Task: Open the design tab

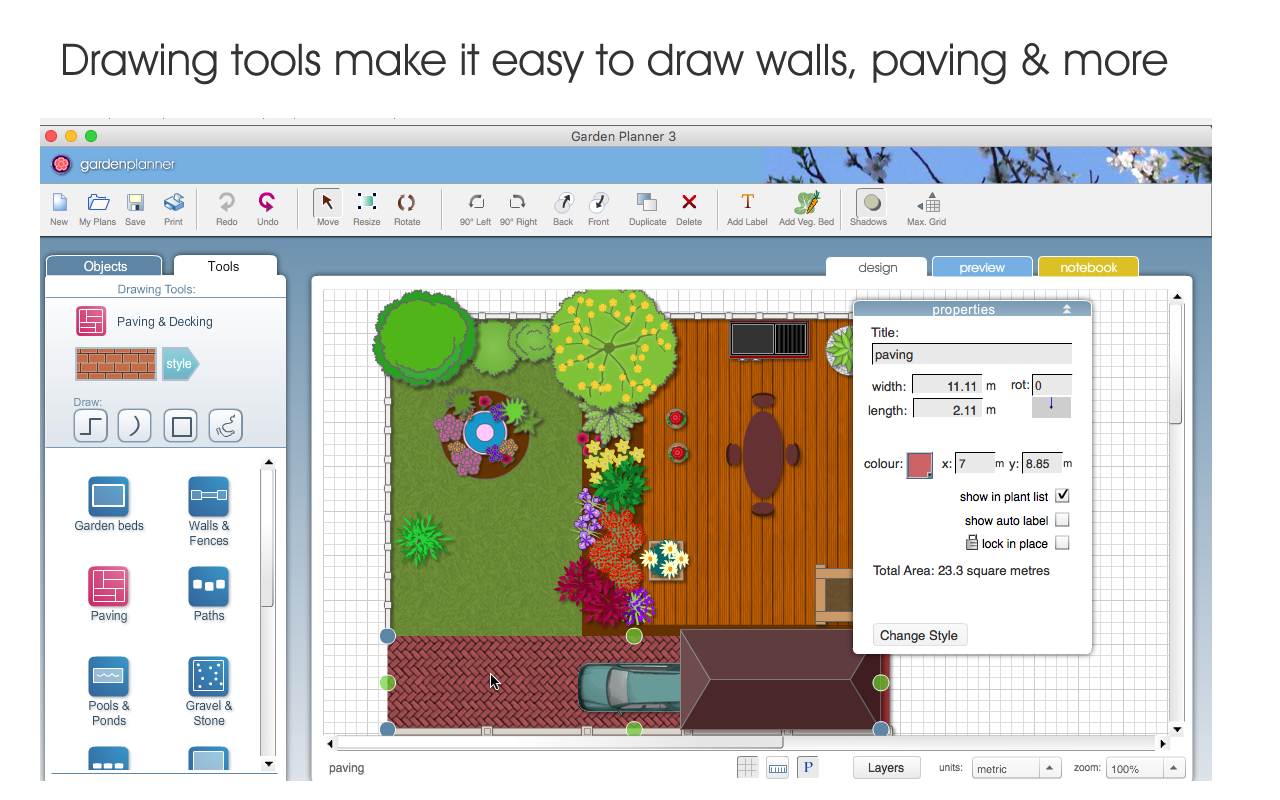Action: (877, 267)
